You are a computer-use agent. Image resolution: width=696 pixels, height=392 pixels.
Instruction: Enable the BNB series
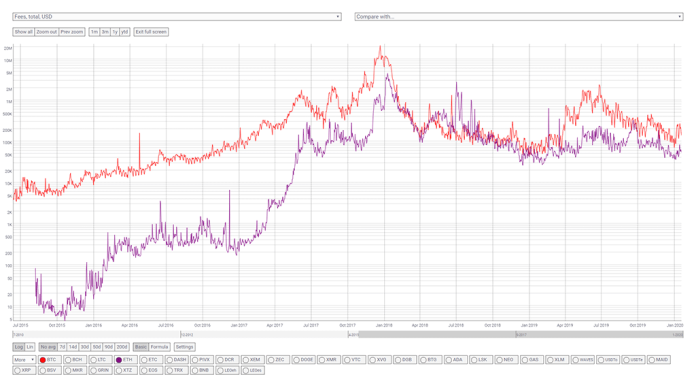(202, 370)
